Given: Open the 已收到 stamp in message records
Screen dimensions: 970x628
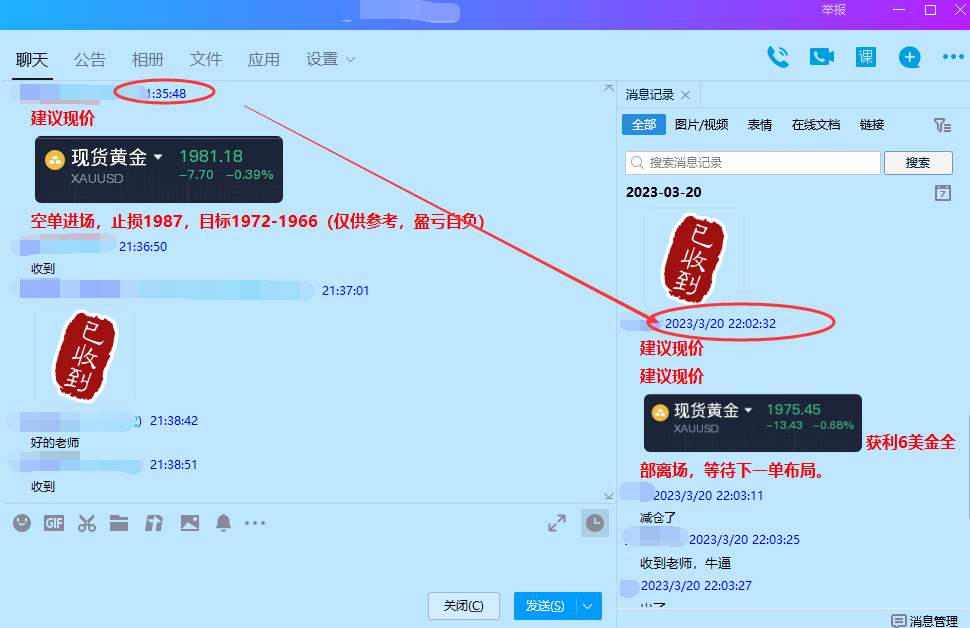Looking at the screenshot, I should pyautogui.click(x=694, y=257).
